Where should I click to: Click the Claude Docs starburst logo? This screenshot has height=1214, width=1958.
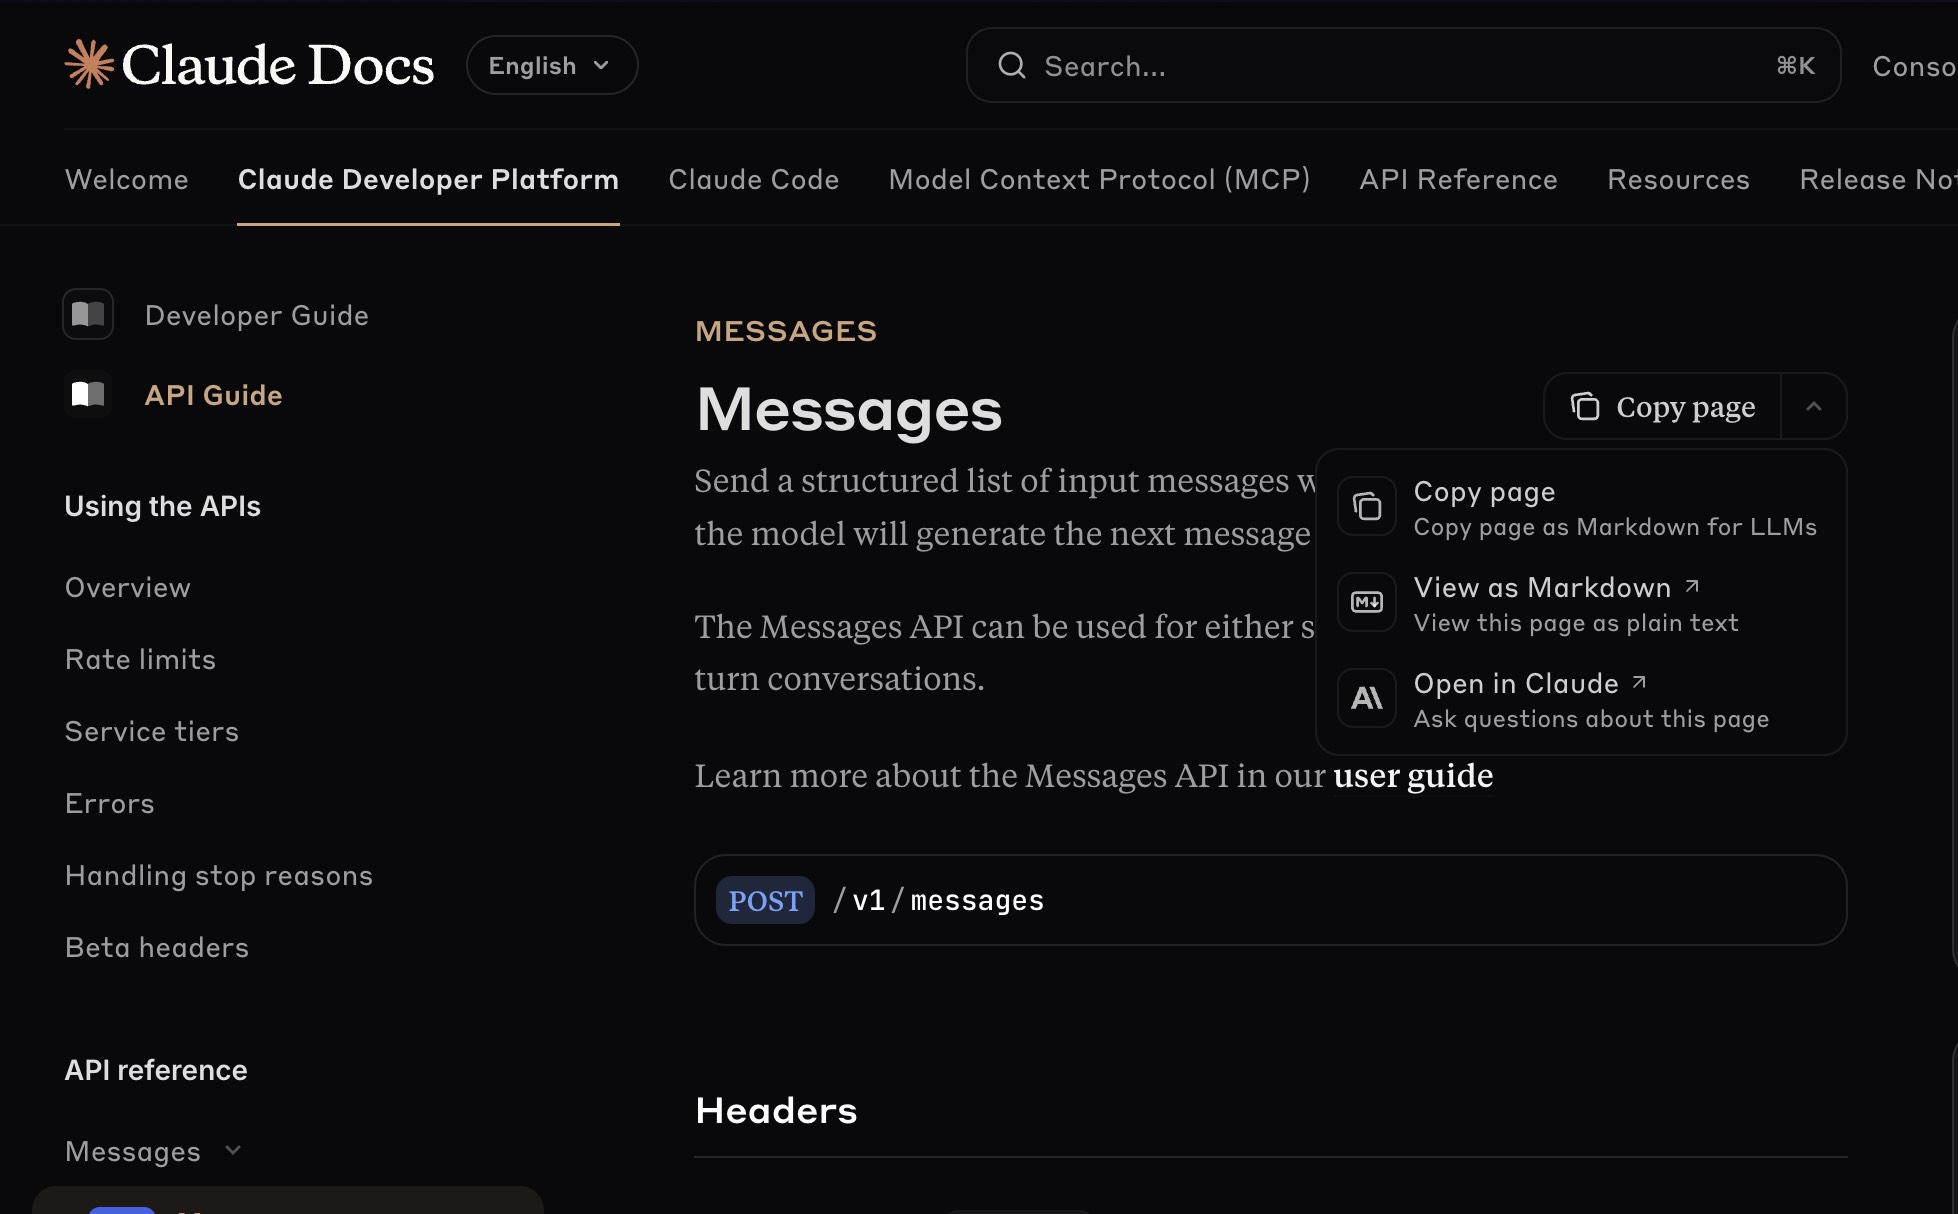89,64
